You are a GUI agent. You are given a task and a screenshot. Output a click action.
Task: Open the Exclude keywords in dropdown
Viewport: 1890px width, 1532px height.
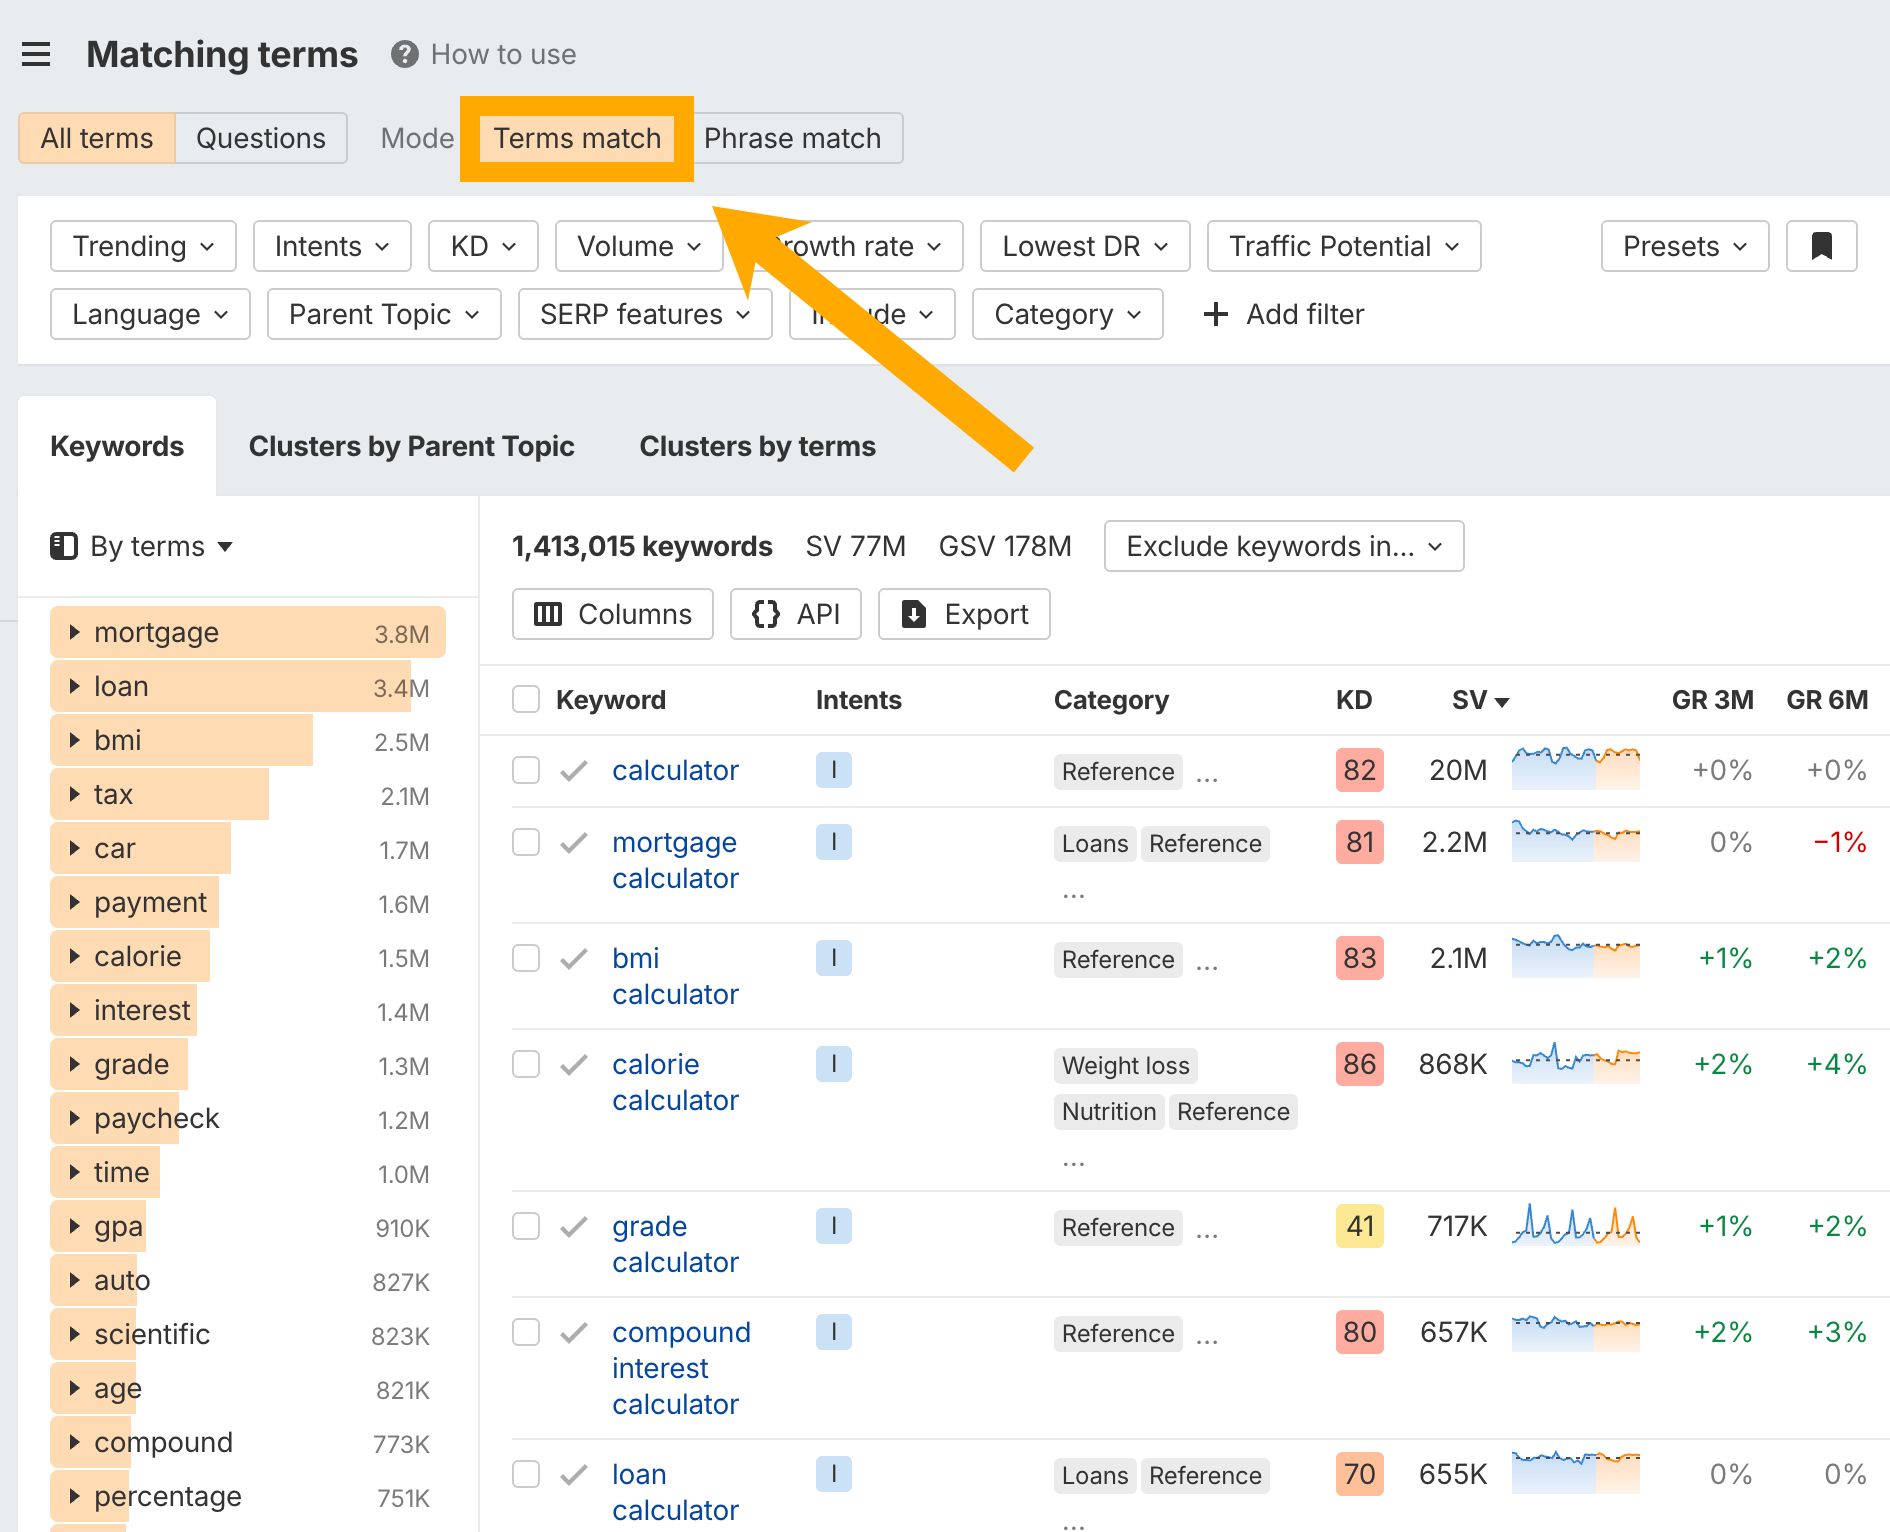1284,546
